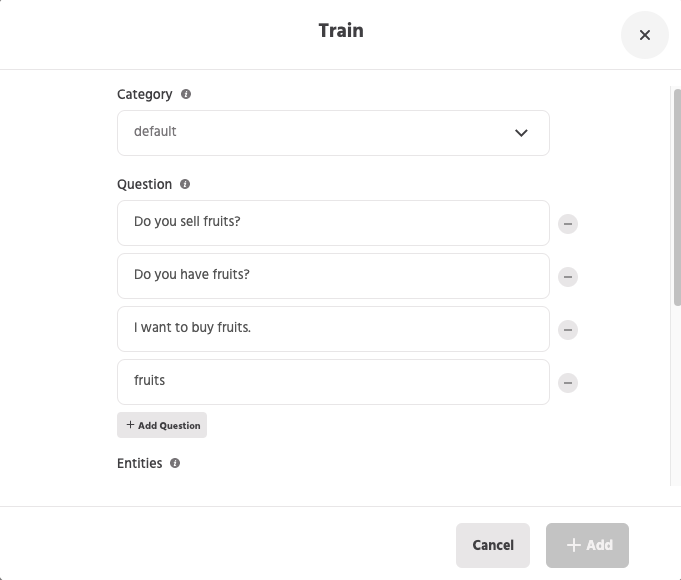
Task: Expand the Category chevron arrow
Action: [521, 133]
